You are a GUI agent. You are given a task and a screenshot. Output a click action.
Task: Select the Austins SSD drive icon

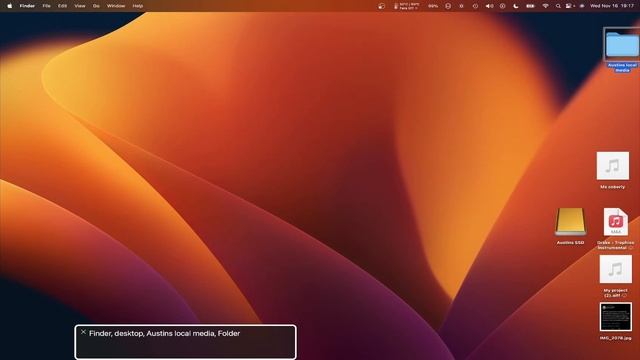click(x=570, y=222)
